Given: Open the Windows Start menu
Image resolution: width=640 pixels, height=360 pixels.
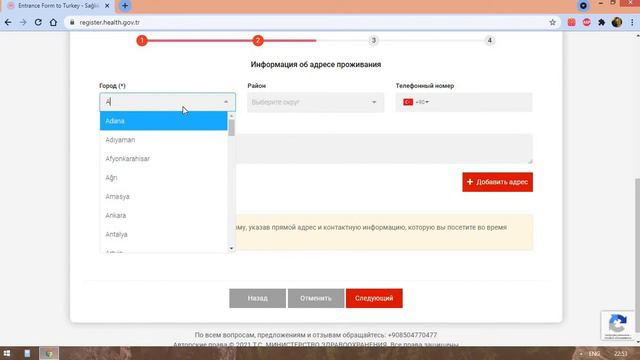Looking at the screenshot, I should (x=7, y=353).
